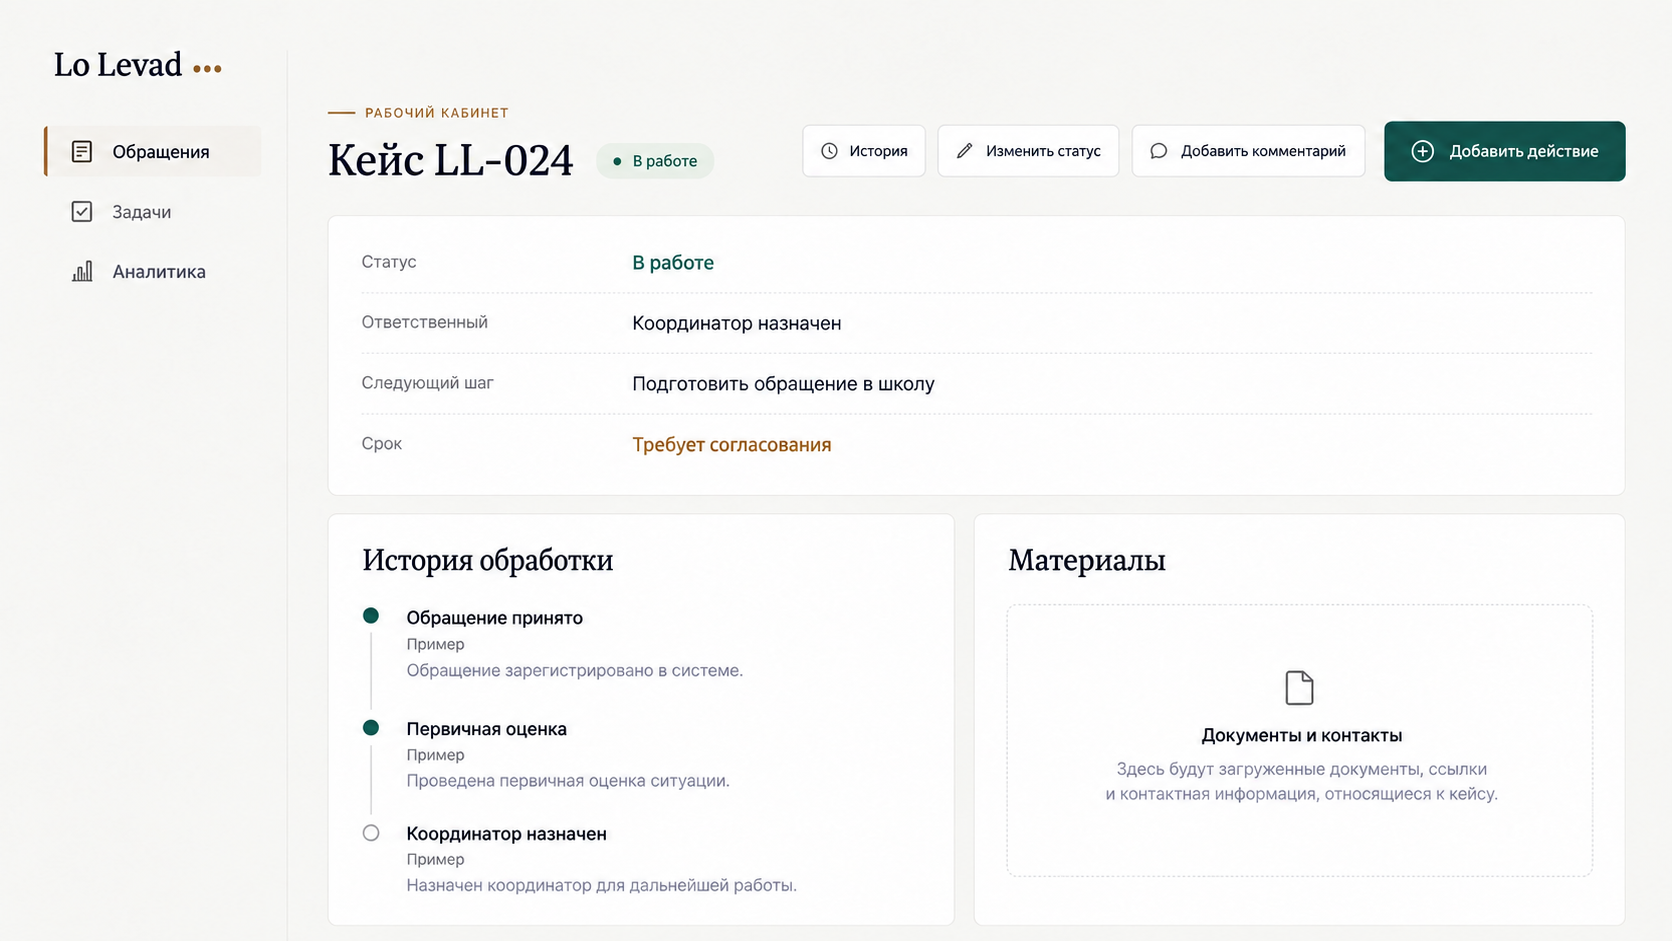Click Проведена первичная оценка ситуации text
The image size is (1672, 941).
click(x=568, y=781)
